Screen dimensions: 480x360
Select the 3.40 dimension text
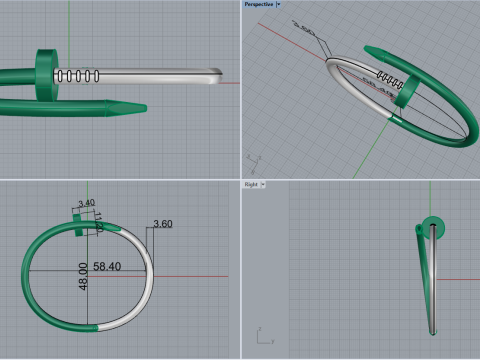(86, 203)
